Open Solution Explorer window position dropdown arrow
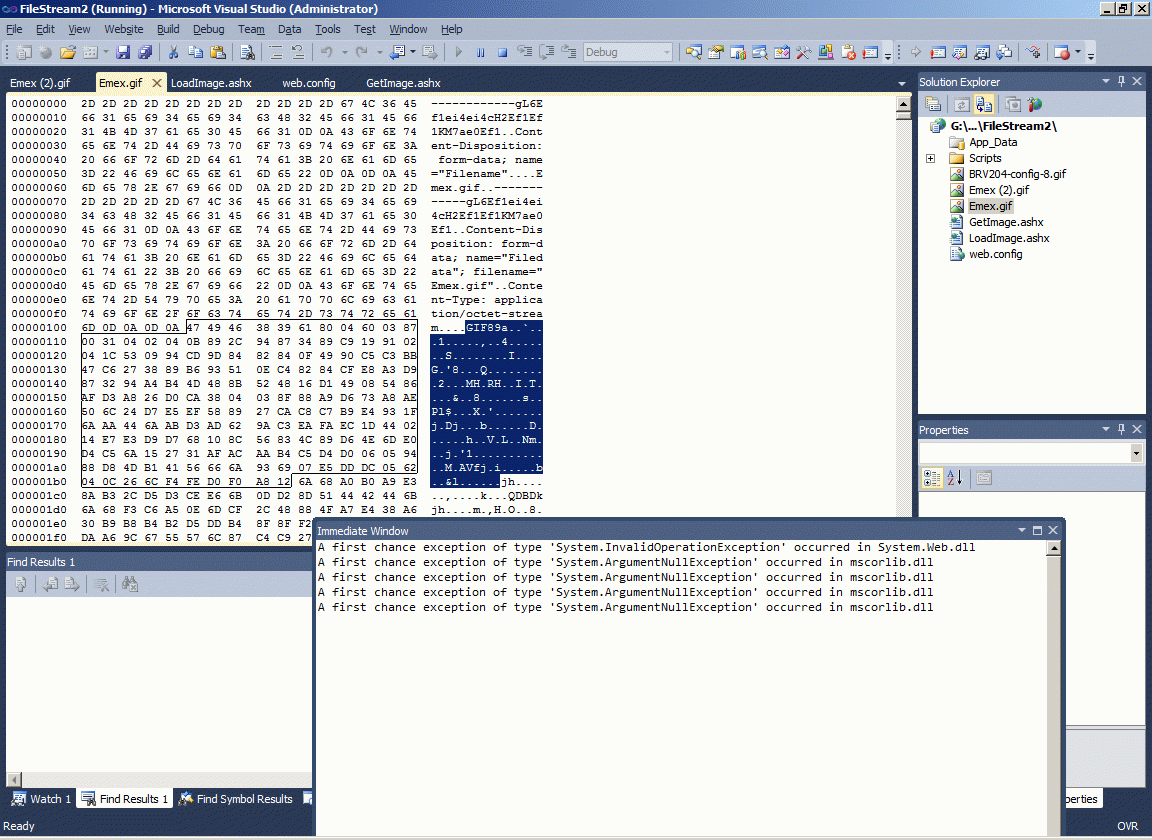Viewport: 1152px width, 840px height. 1106,81
